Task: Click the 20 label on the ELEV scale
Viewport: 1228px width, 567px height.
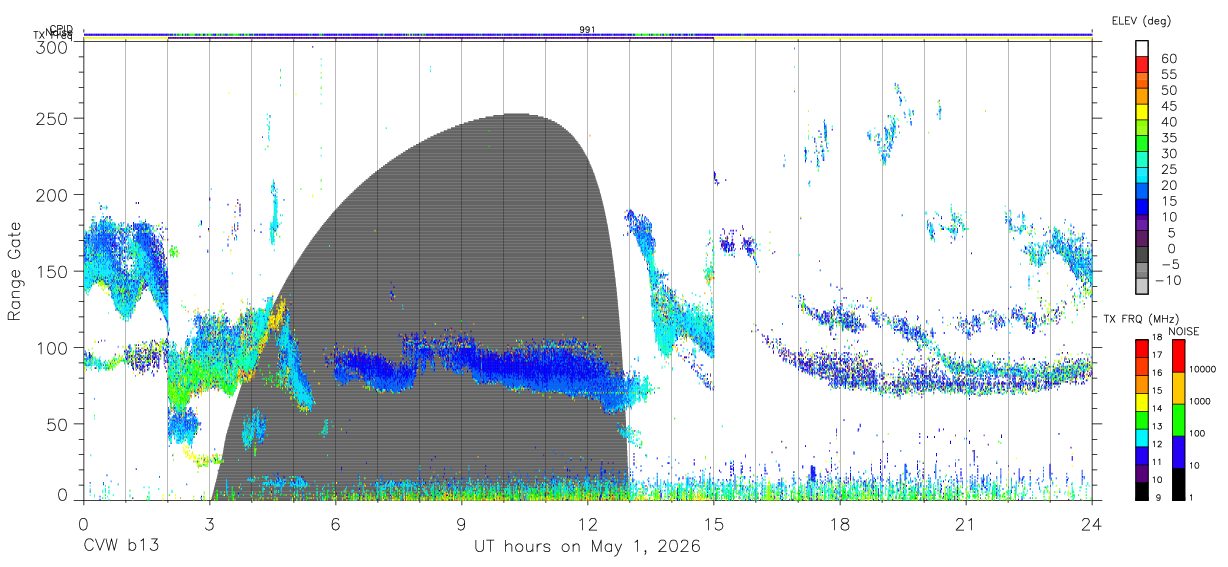Action: tap(1169, 185)
